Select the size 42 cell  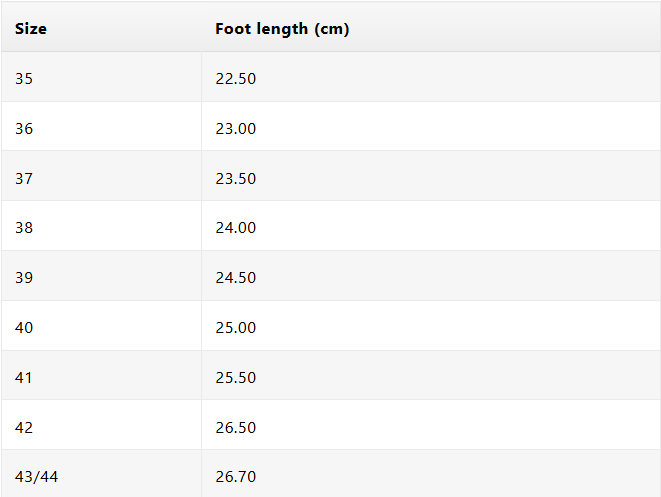(x=24, y=427)
